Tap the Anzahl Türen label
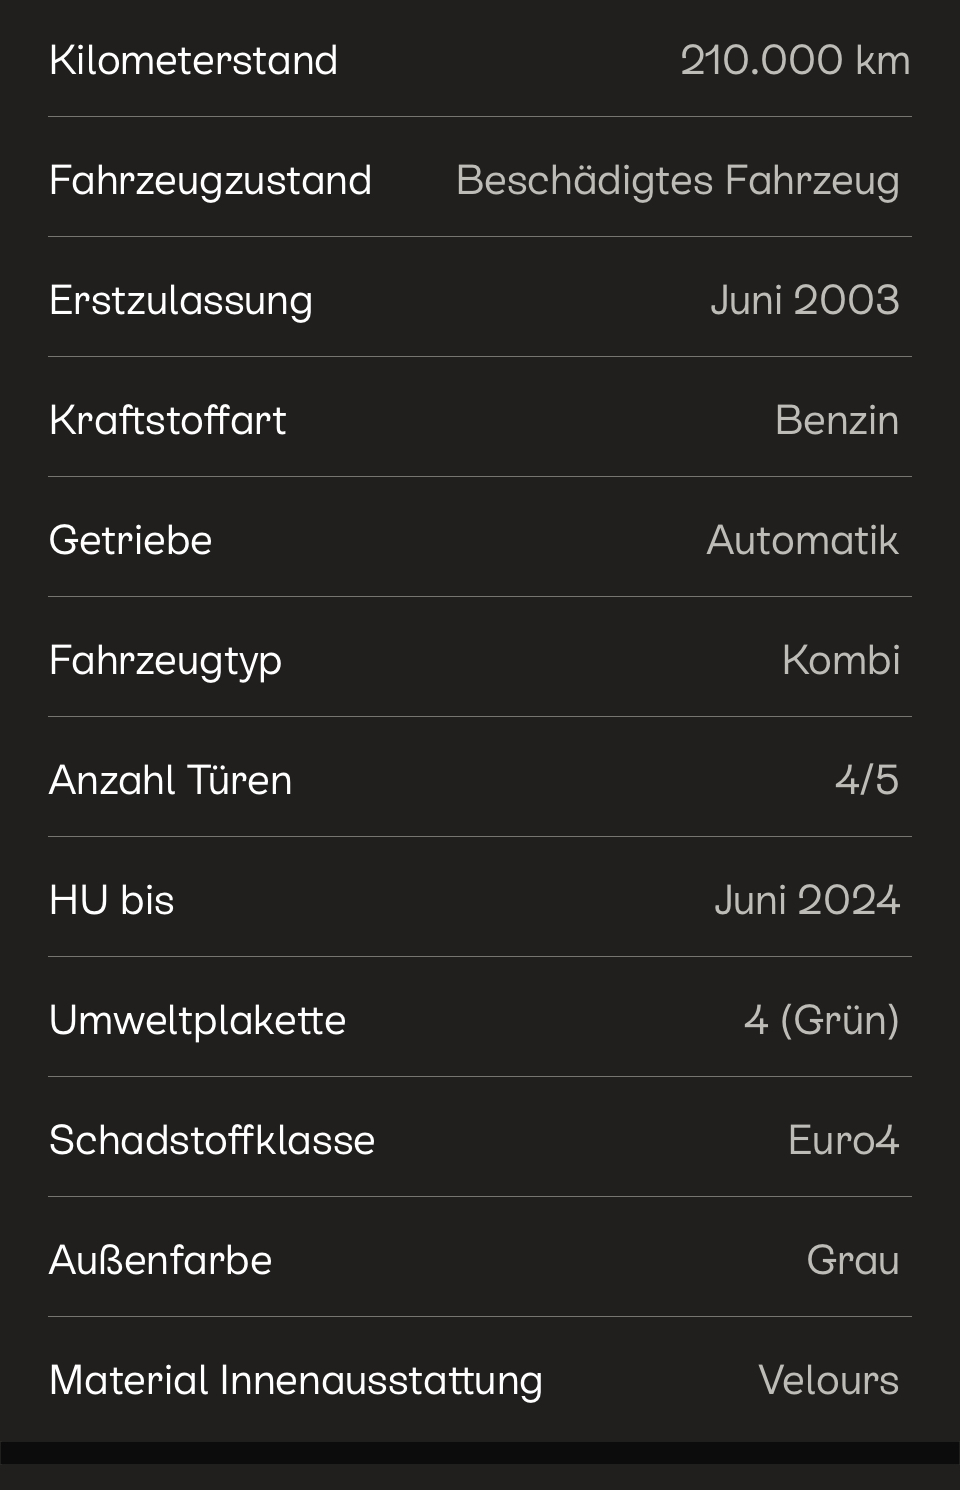 point(171,781)
